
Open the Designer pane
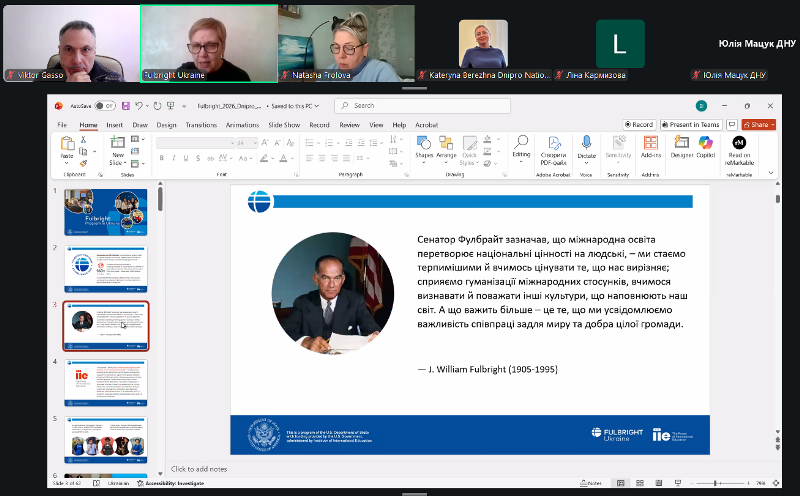point(681,146)
